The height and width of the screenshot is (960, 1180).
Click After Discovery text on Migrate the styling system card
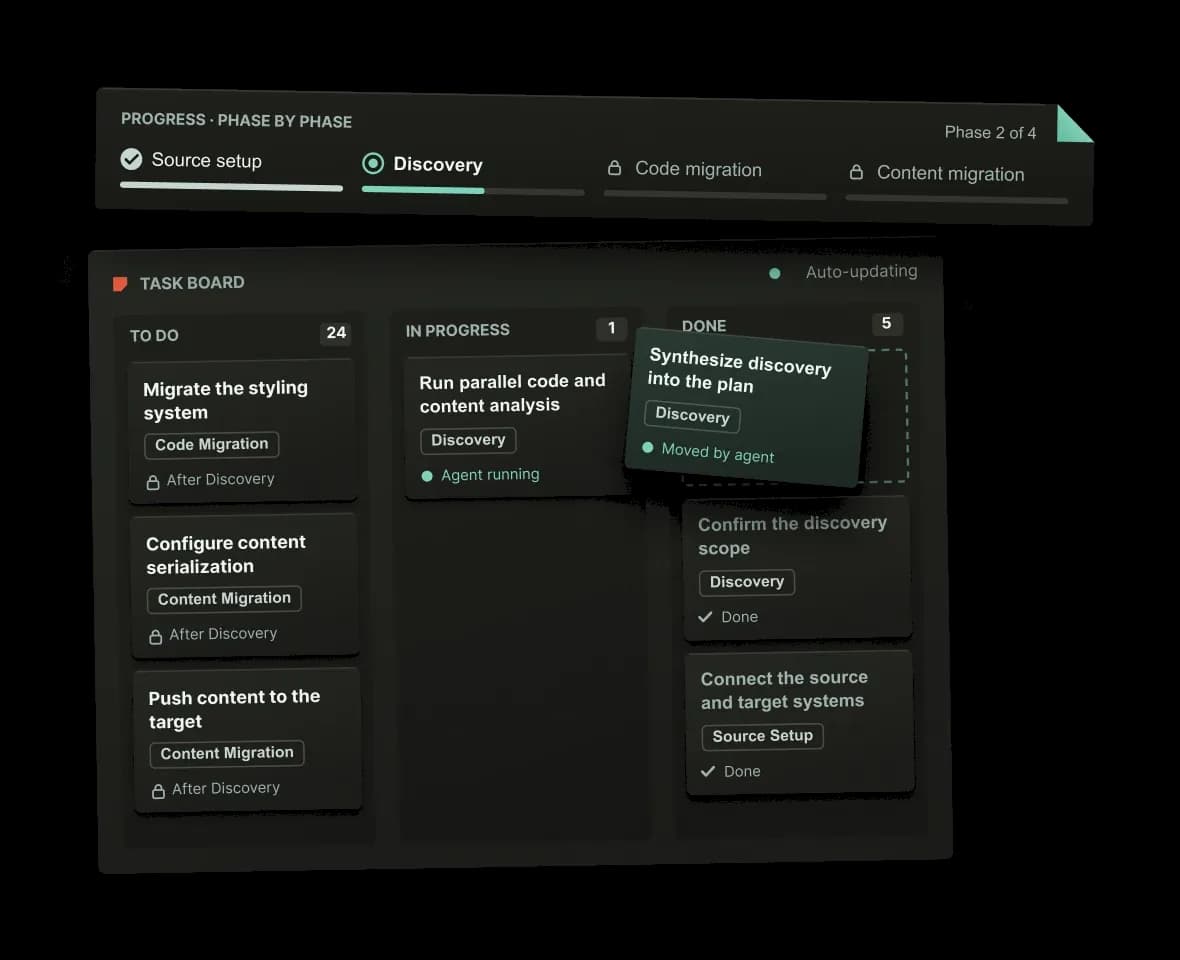[x=220, y=479]
